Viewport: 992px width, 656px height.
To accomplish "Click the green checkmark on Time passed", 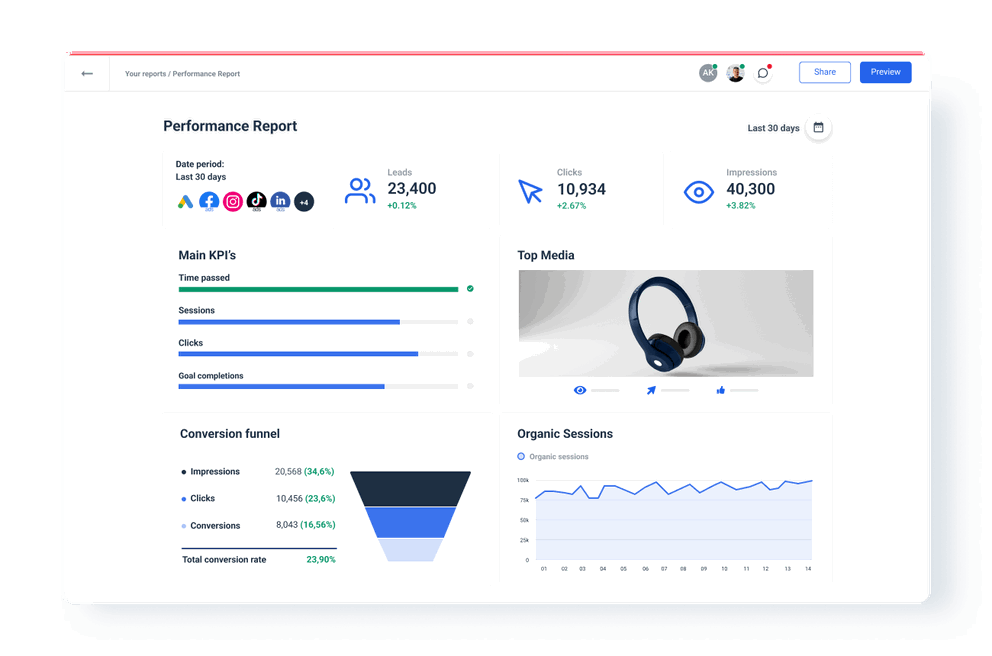I will (470, 289).
